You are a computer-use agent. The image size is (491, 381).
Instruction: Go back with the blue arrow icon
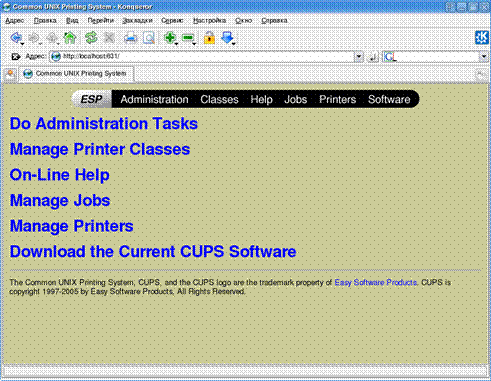click(x=16, y=37)
